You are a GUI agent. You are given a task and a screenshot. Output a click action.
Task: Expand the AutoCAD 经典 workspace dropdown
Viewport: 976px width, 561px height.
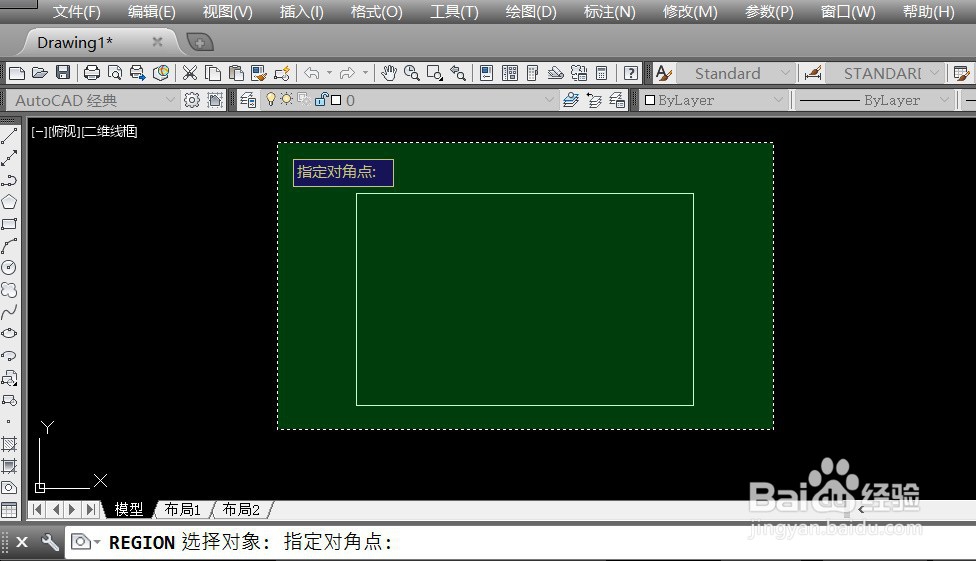click(170, 100)
